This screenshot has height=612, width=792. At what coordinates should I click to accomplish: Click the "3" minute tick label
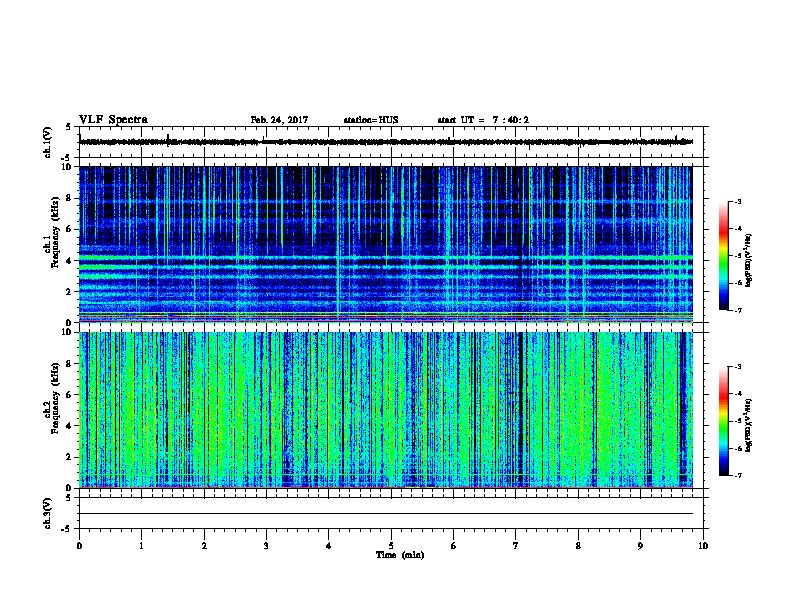pyautogui.click(x=266, y=546)
